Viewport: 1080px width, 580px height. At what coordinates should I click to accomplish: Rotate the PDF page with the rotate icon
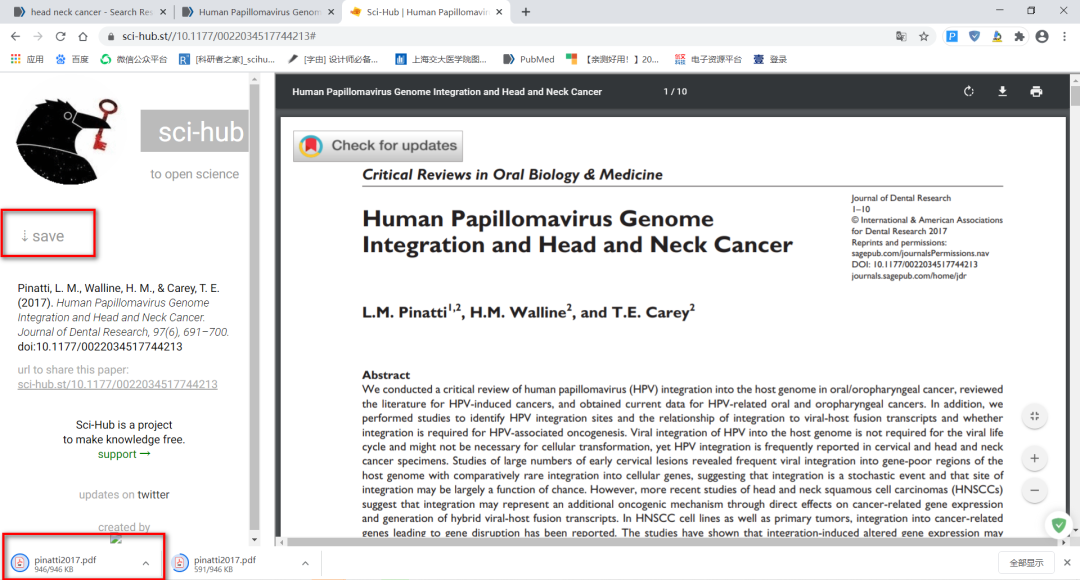(x=968, y=90)
